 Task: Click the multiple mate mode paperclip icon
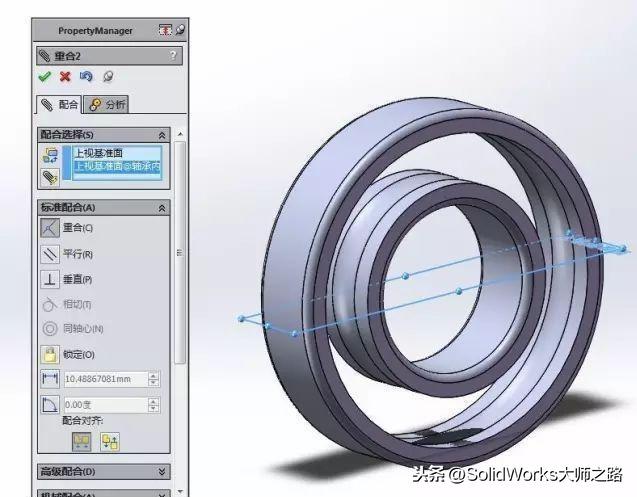point(50,177)
